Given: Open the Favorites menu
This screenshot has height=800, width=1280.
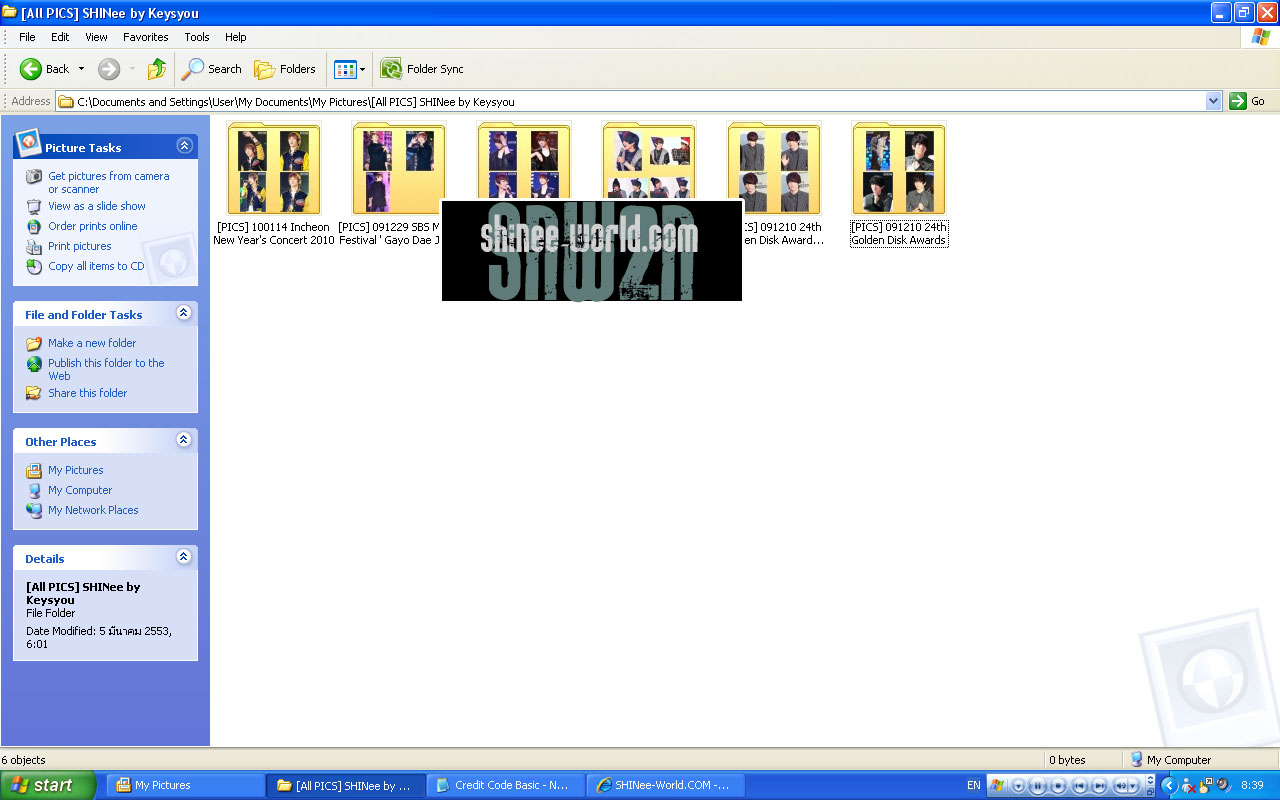Looking at the screenshot, I should point(146,37).
